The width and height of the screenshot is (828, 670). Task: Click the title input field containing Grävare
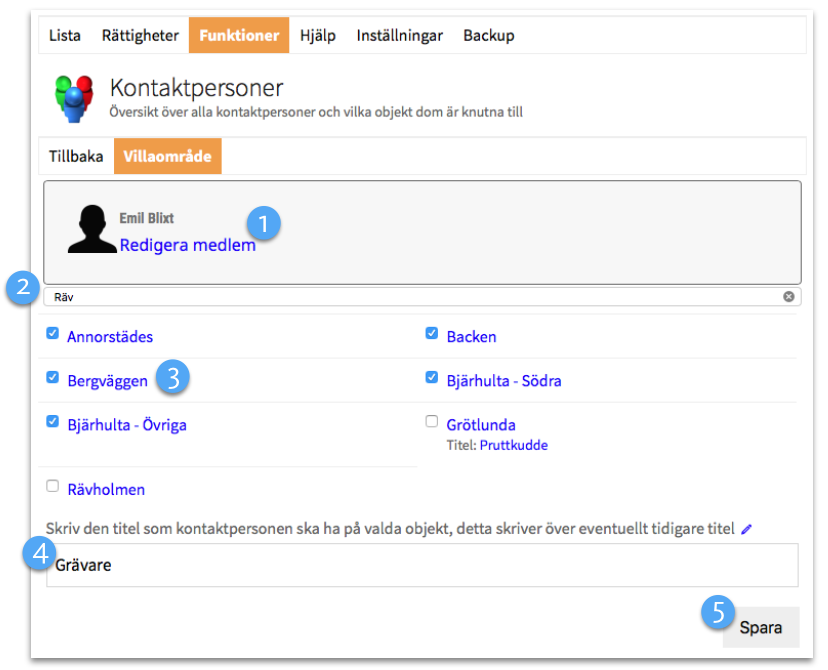point(420,566)
